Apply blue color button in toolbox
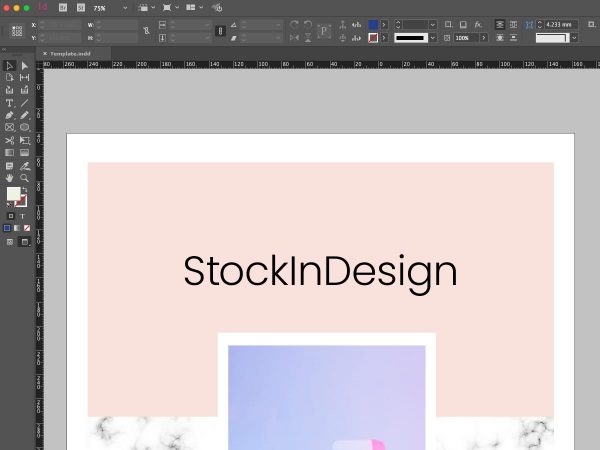 tap(7, 228)
